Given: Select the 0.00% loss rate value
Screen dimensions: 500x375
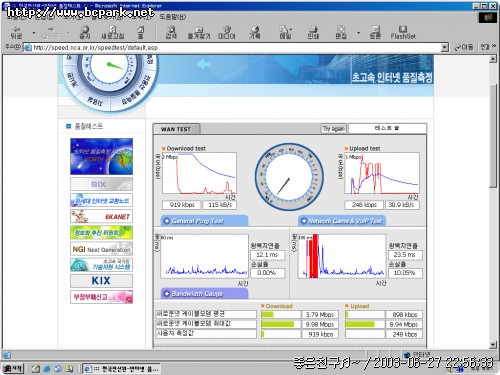Looking at the screenshot, I should coord(267,273).
